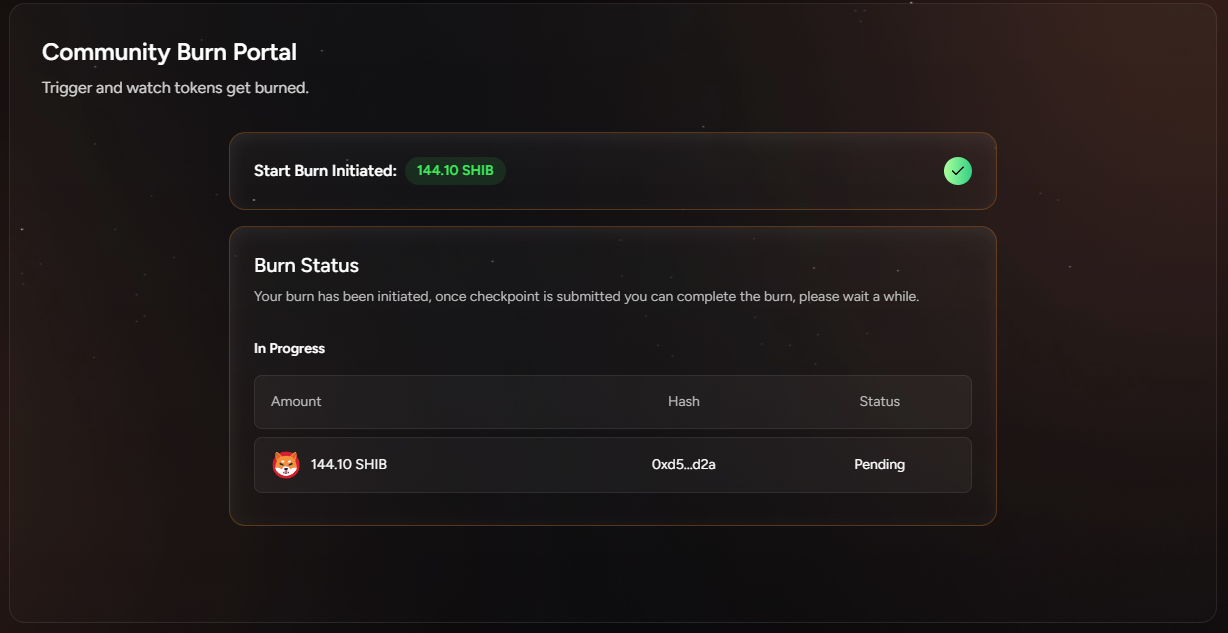Viewport: 1228px width, 633px height.
Task: Click the Amount column header
Action: pyautogui.click(x=296, y=401)
